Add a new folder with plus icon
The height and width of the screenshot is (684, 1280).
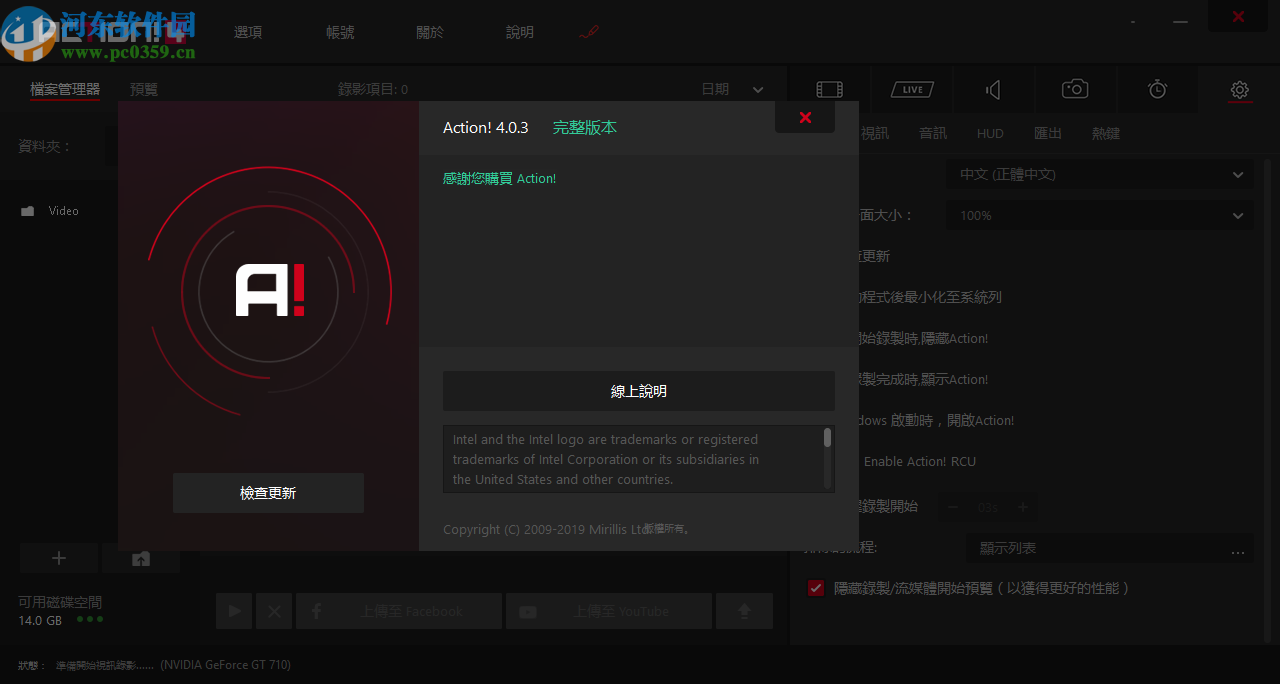click(58, 558)
